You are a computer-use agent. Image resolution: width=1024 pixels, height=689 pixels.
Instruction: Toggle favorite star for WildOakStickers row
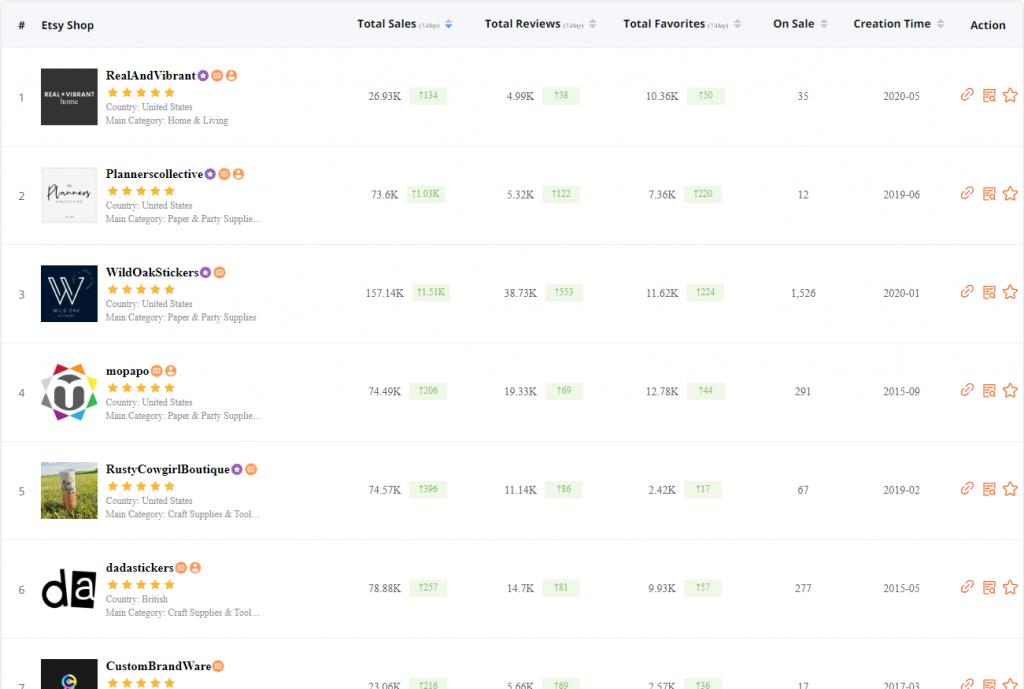point(1010,292)
